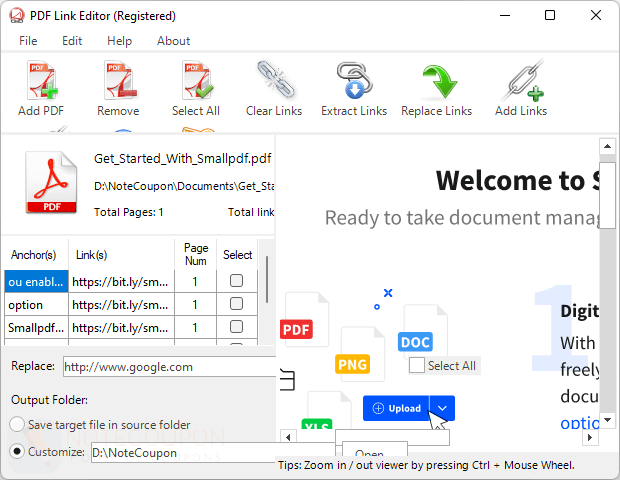Click the link cell in the 'option' row
The image size is (620, 480).
click(121, 304)
